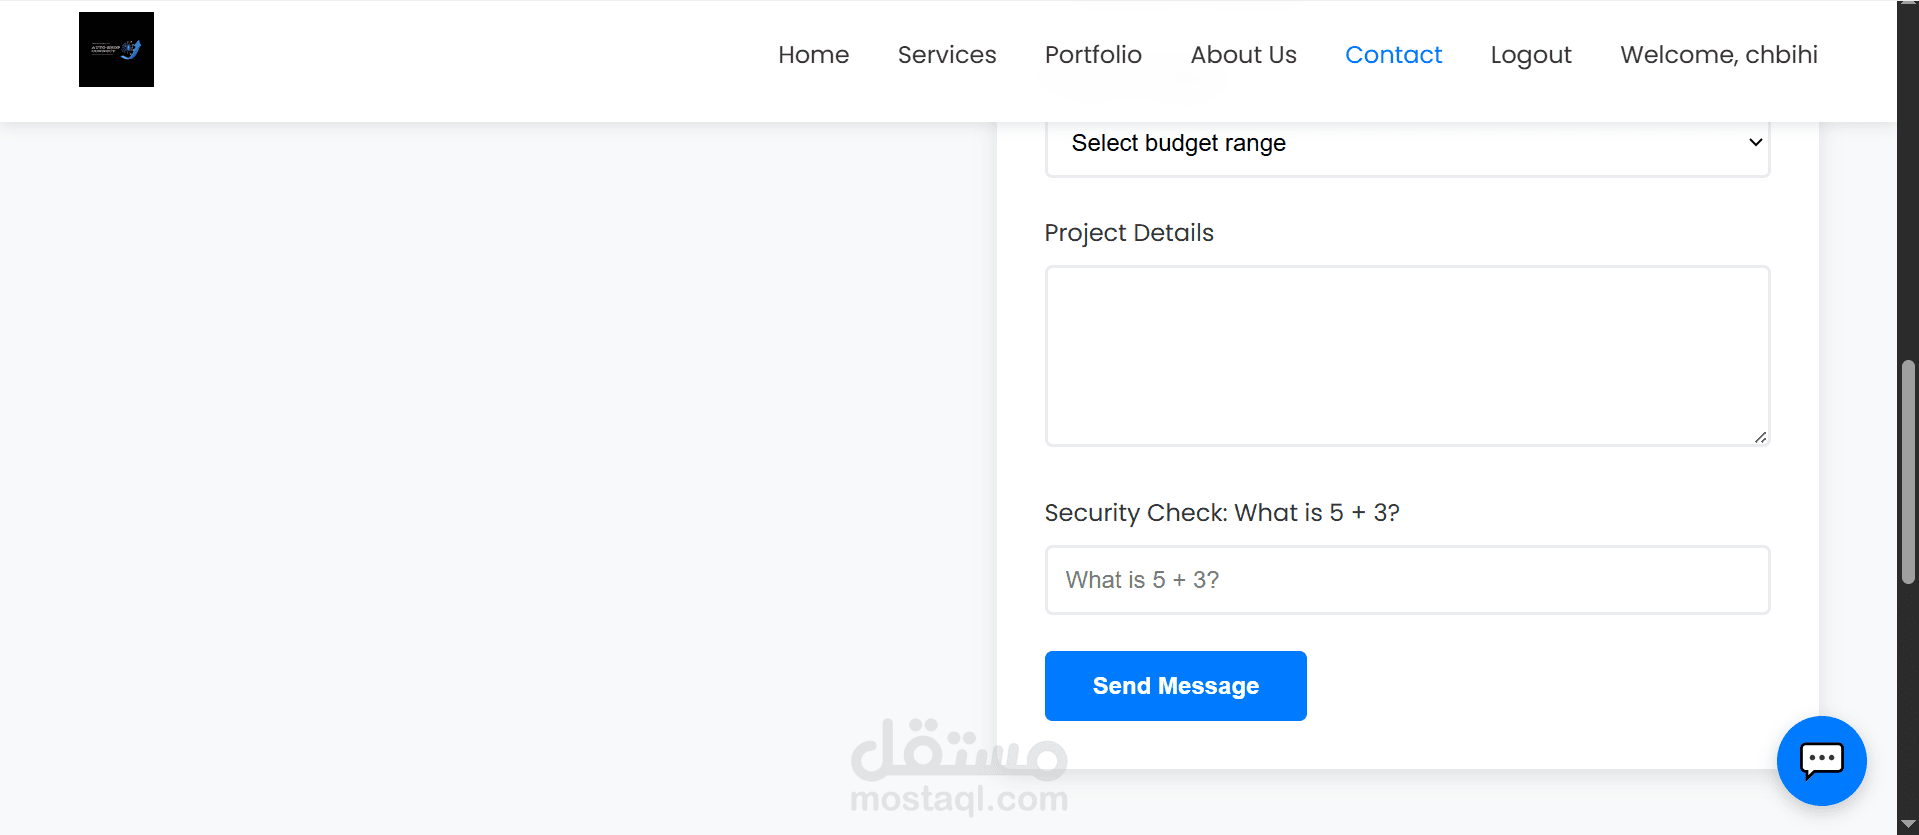Image resolution: width=1919 pixels, height=835 pixels.
Task: Focus the Project Details text area
Action: coord(1407,356)
